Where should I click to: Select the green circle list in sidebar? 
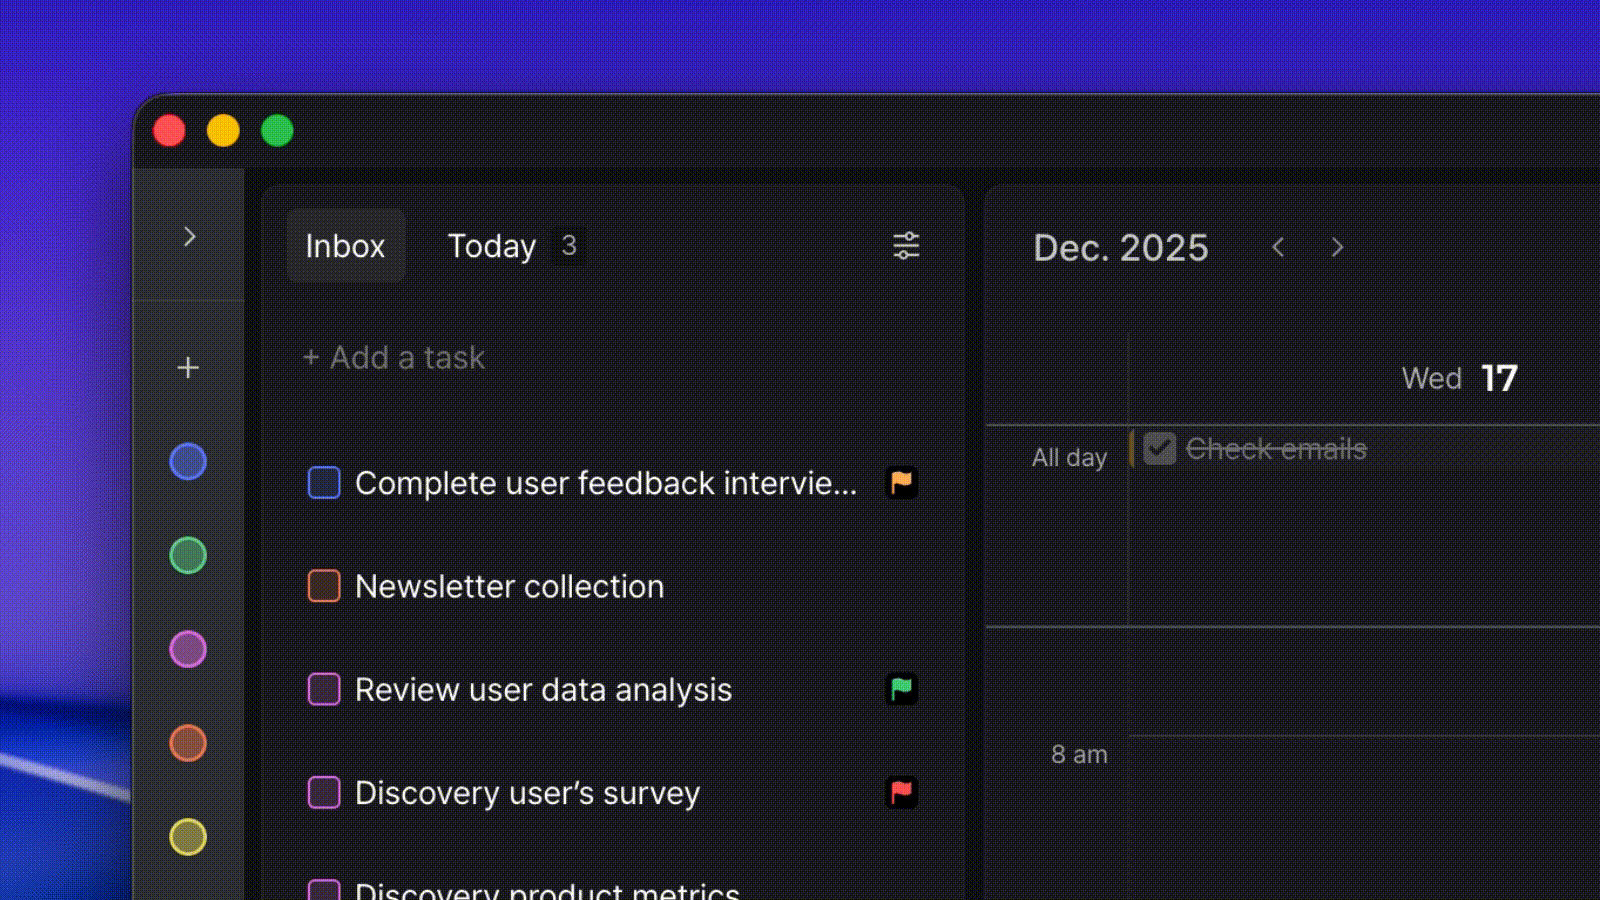point(188,555)
